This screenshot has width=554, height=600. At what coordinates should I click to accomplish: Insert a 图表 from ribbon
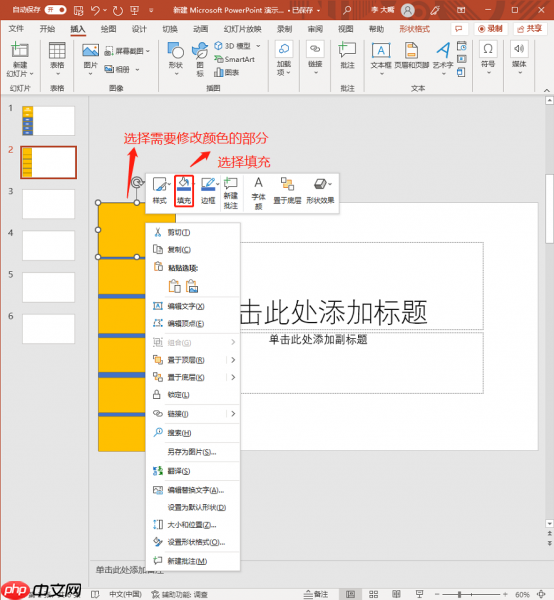[x=227, y=72]
